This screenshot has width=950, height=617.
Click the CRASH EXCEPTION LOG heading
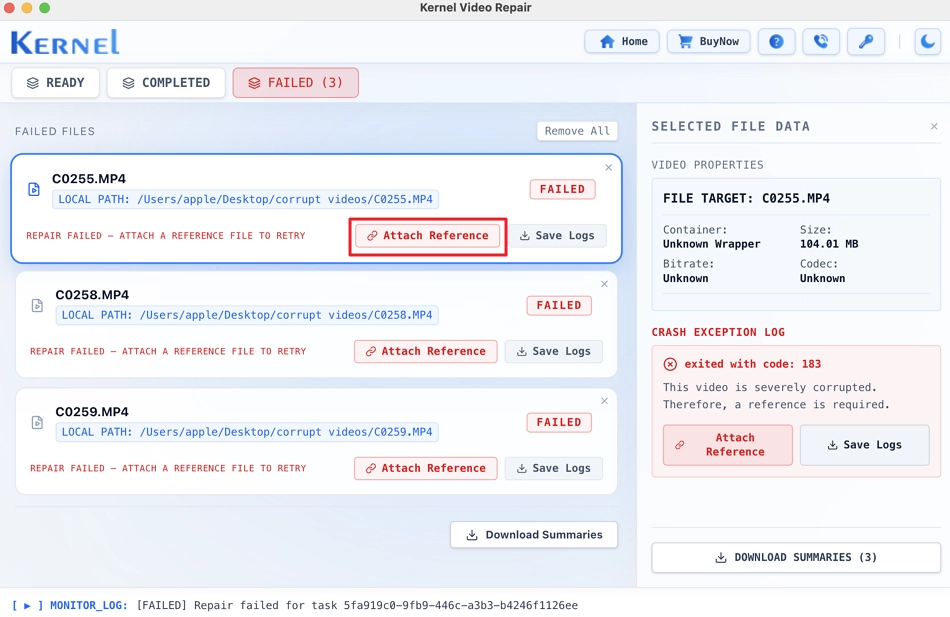(x=718, y=332)
